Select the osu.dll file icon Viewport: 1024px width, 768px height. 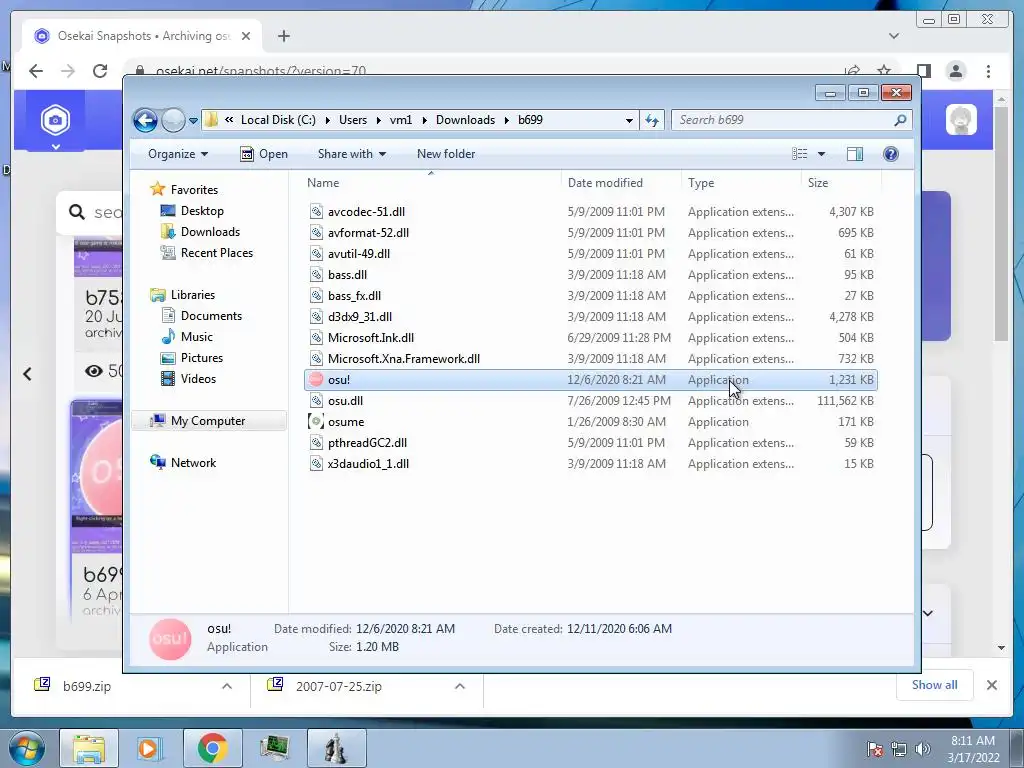click(x=316, y=401)
